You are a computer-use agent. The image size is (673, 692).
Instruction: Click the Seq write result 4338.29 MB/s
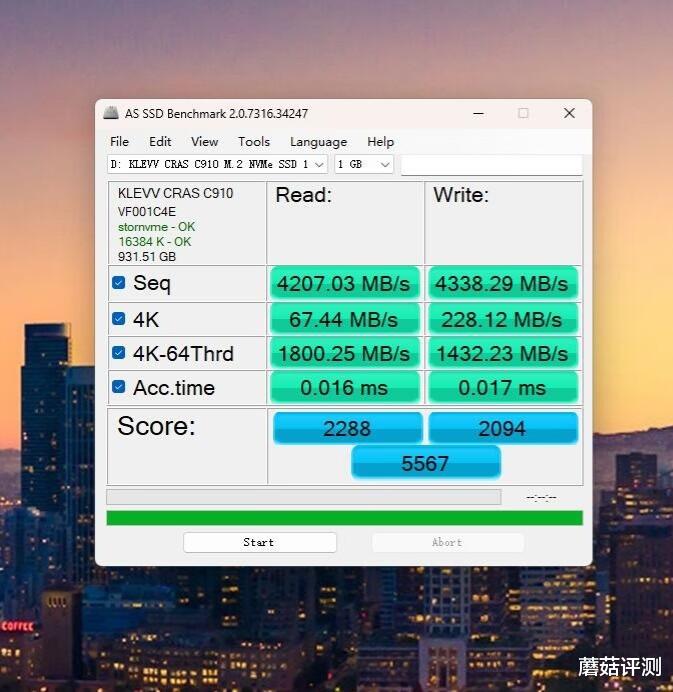coord(503,283)
